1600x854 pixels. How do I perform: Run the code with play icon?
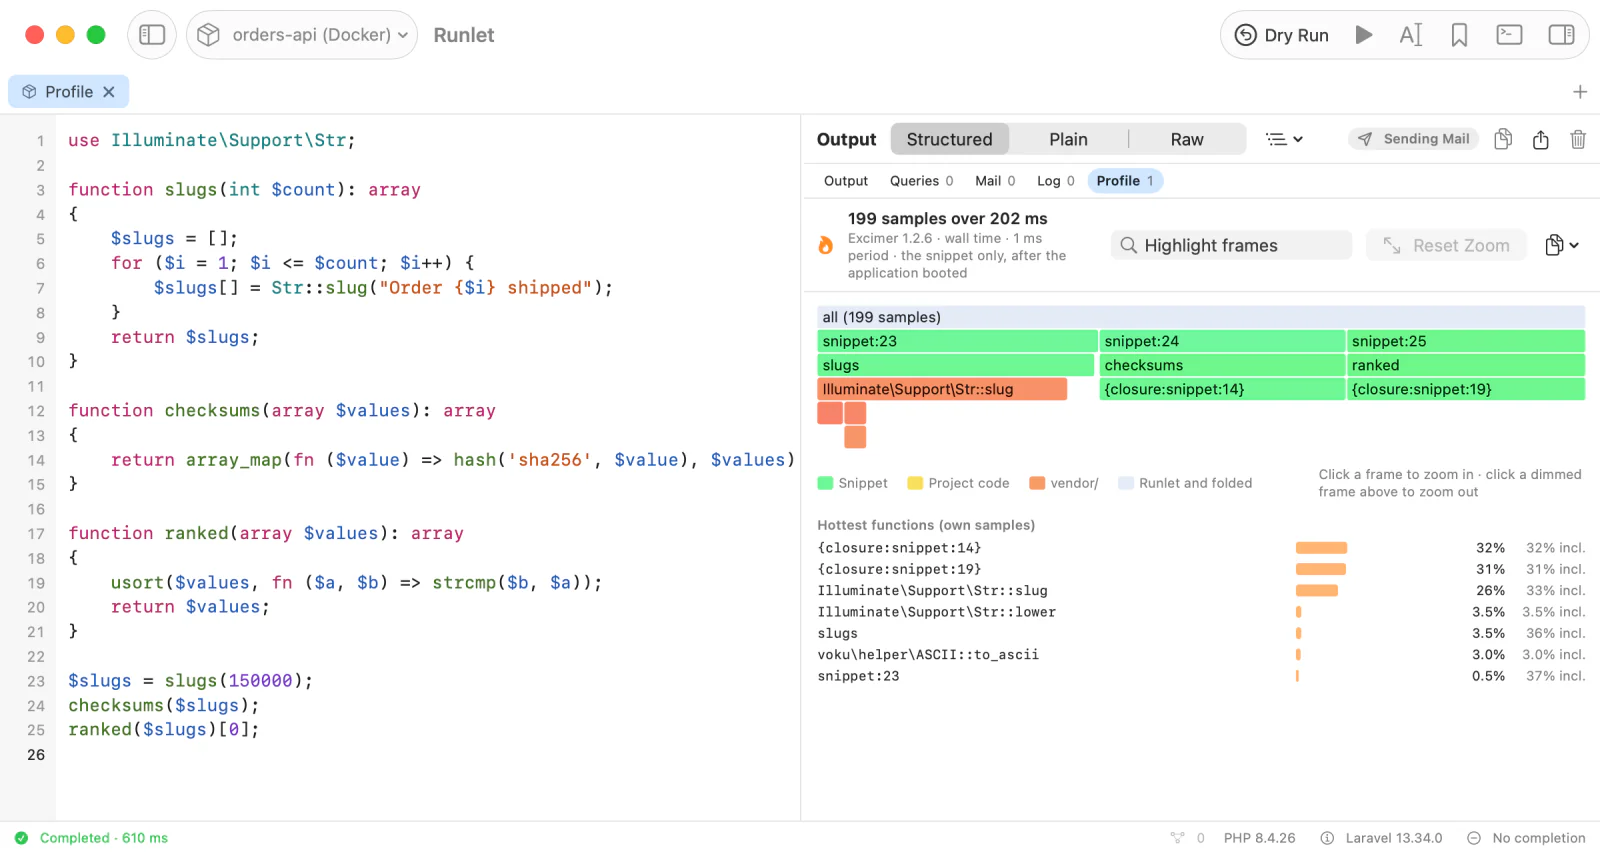(x=1363, y=35)
